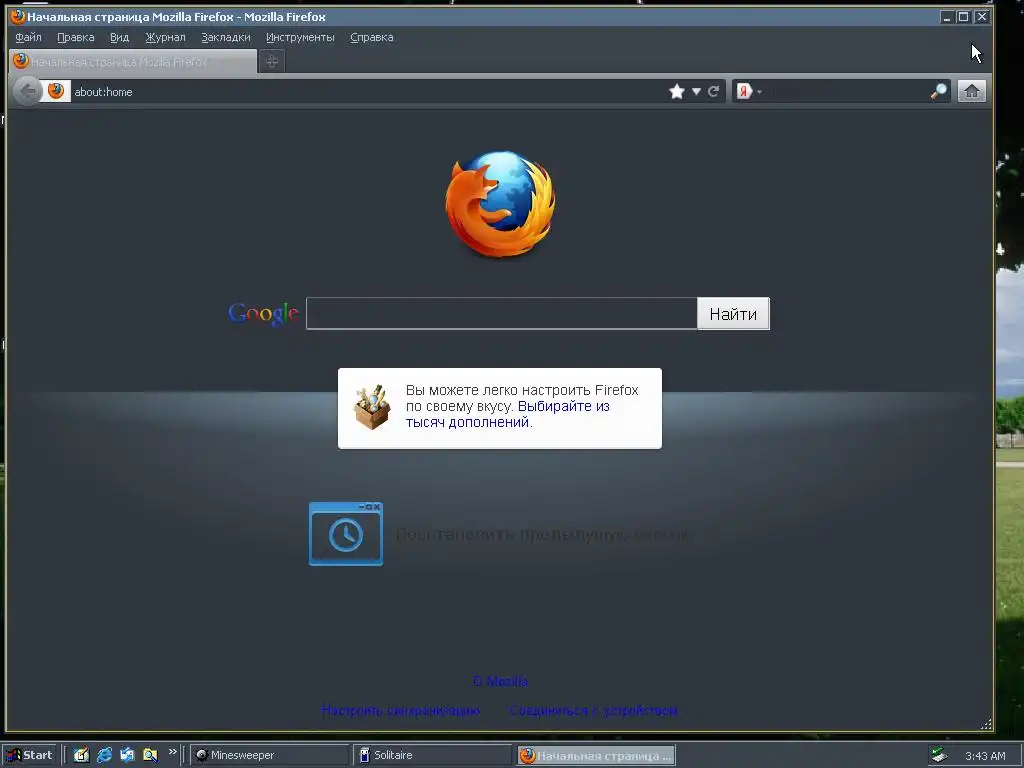
Task: Click the Firefox site identity icon
Action: click(x=56, y=91)
